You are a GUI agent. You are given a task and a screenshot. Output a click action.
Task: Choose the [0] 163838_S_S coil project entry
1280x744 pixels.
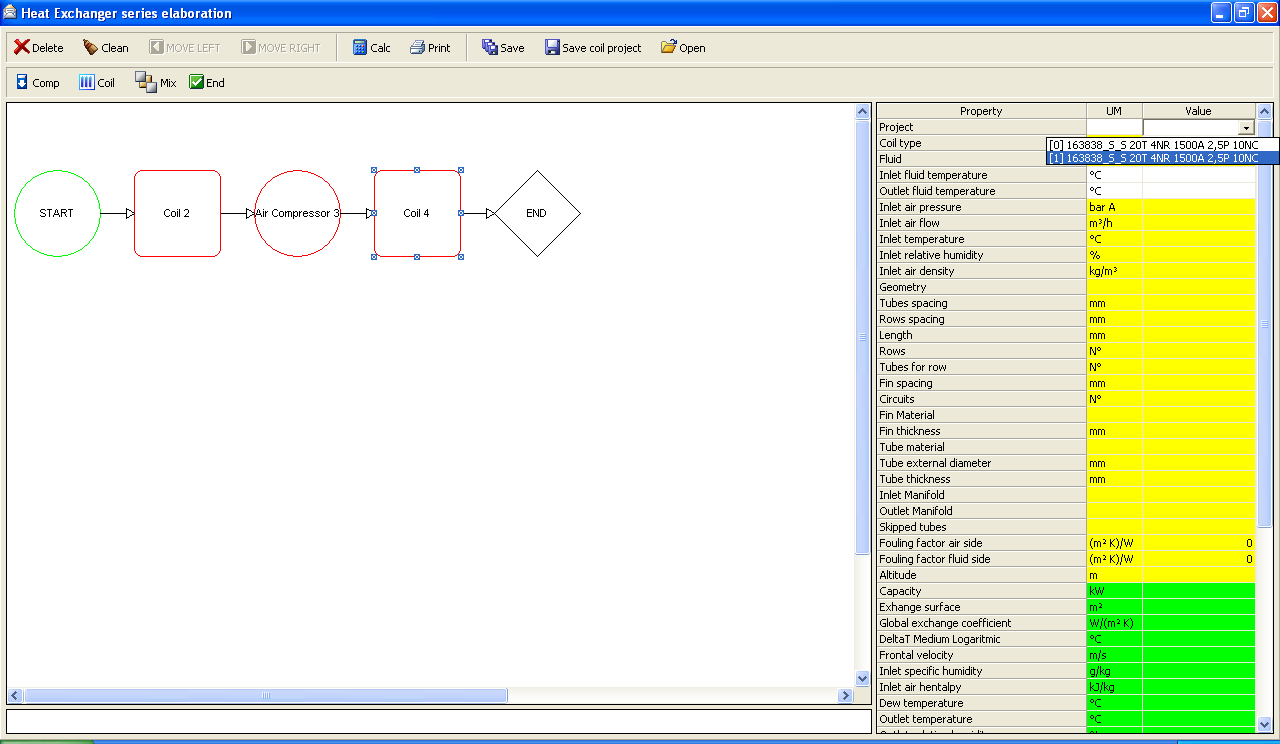[1162, 145]
